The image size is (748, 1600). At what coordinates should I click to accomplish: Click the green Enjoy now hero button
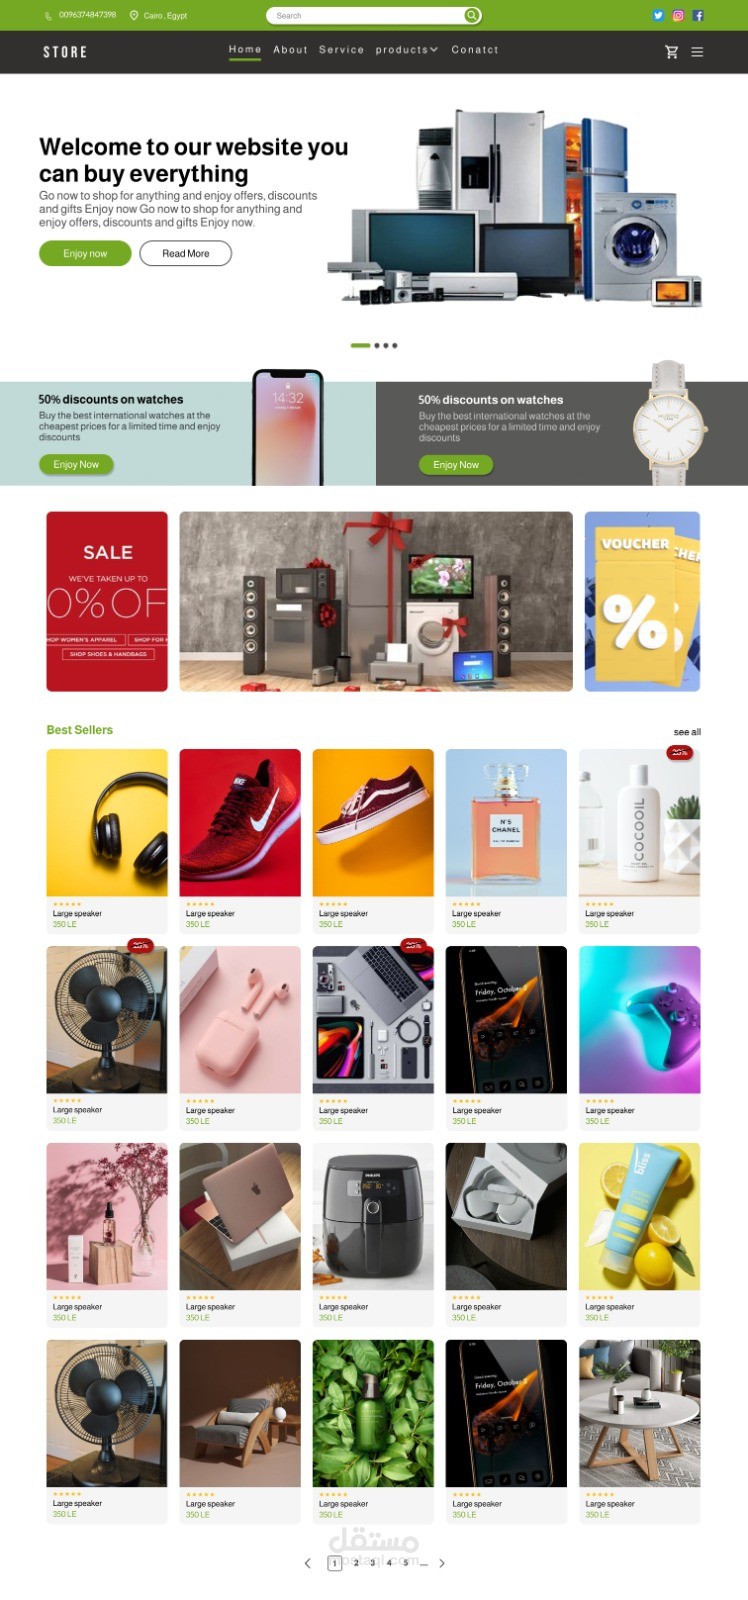[85, 253]
